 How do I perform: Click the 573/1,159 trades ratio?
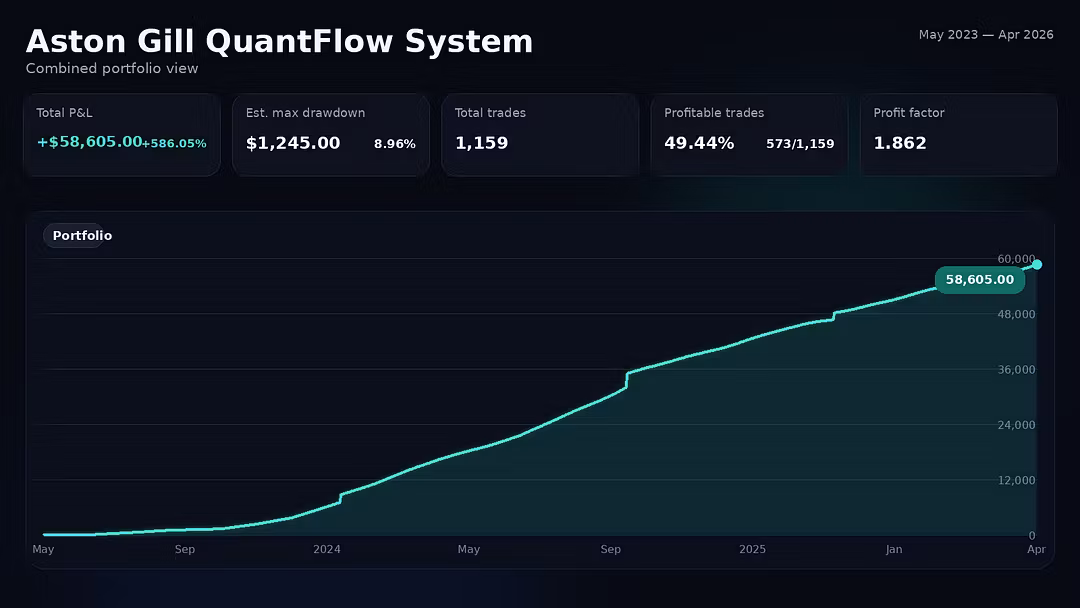(x=799, y=144)
